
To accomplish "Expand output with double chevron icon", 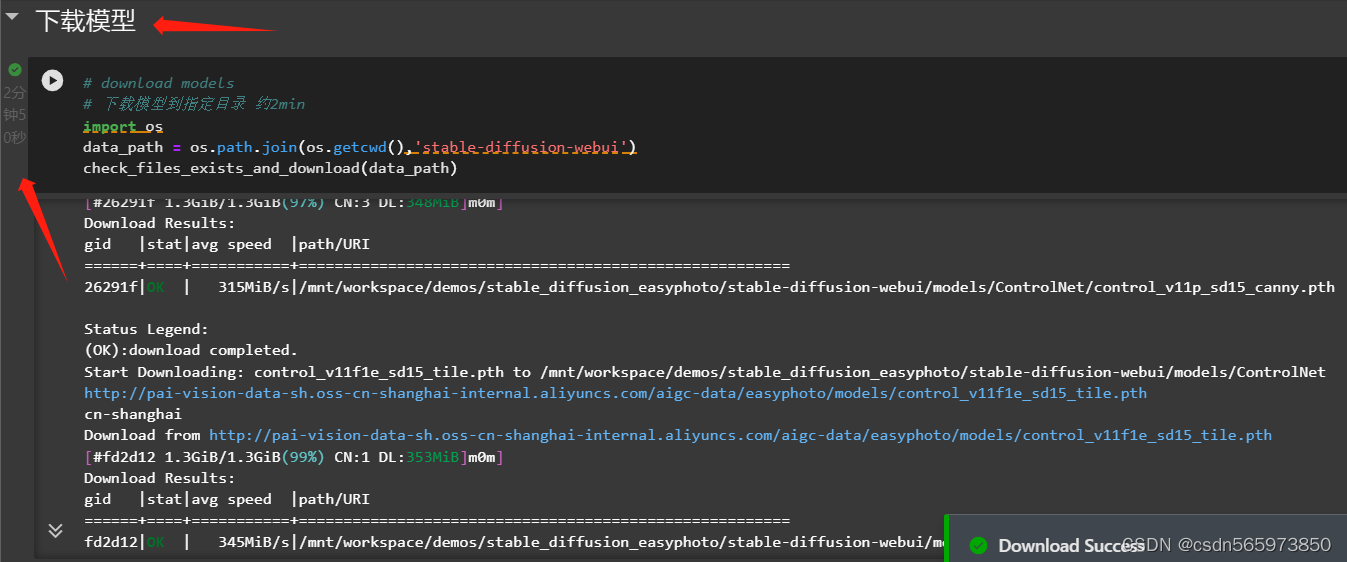I will pos(55,530).
